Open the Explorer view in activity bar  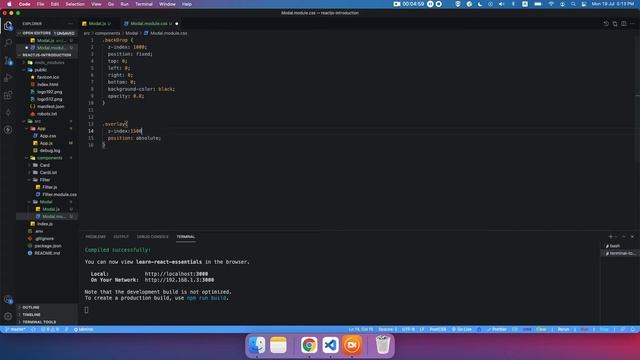[8, 26]
